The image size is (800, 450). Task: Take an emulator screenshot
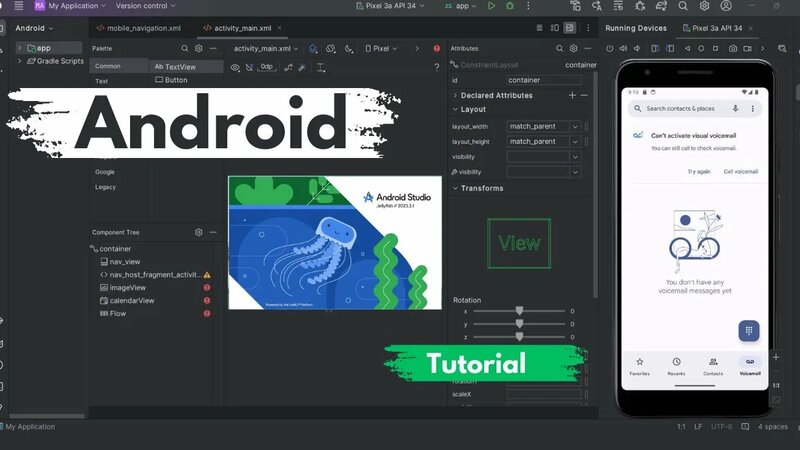pos(733,48)
